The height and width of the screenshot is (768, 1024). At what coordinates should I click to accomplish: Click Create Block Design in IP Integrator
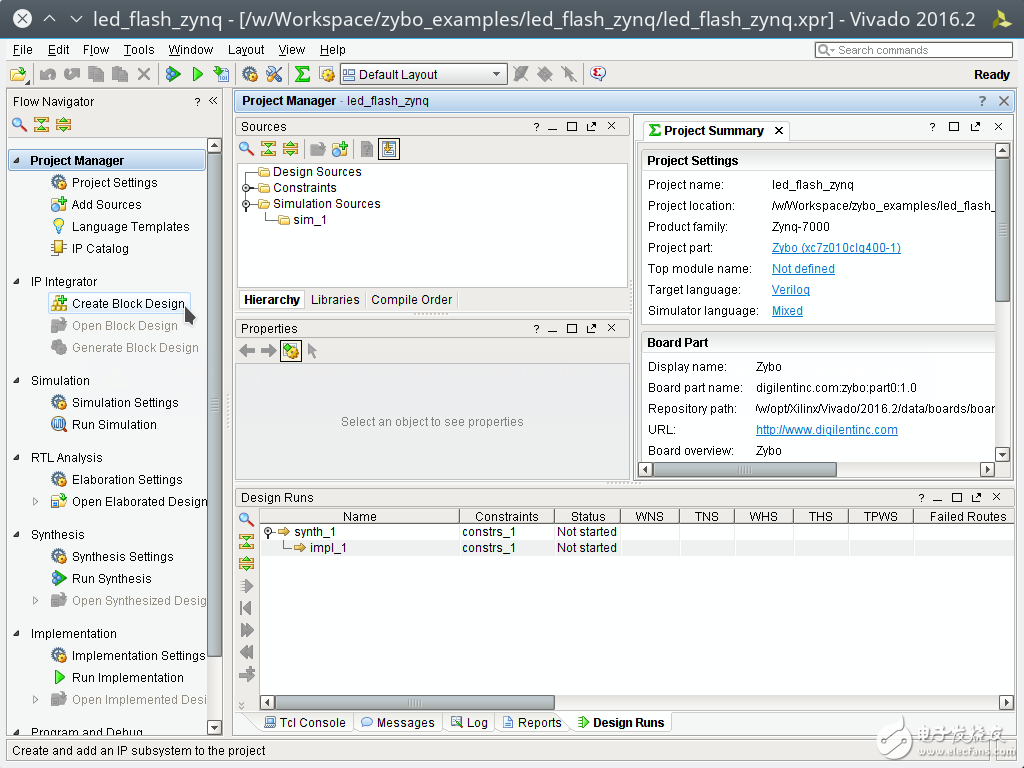(127, 304)
